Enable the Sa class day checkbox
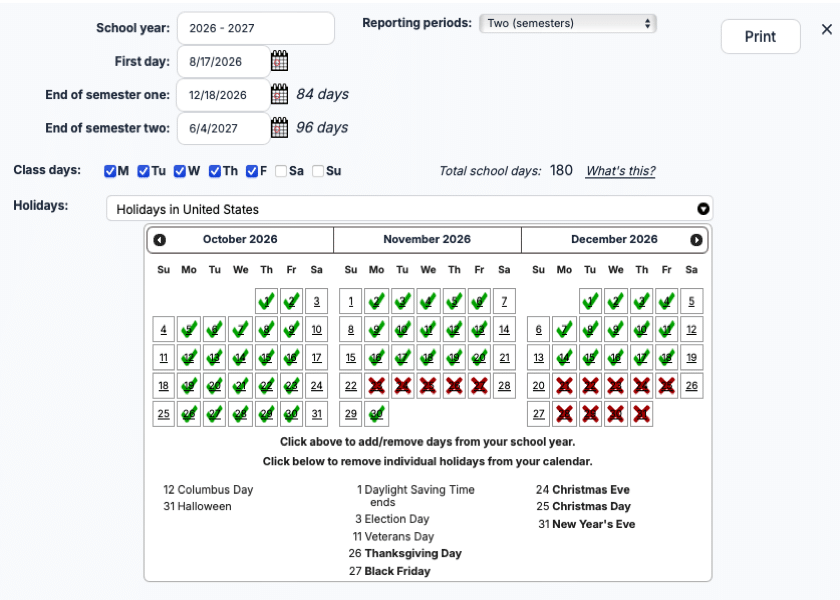Image resolution: width=840 pixels, height=600 pixels. point(281,171)
